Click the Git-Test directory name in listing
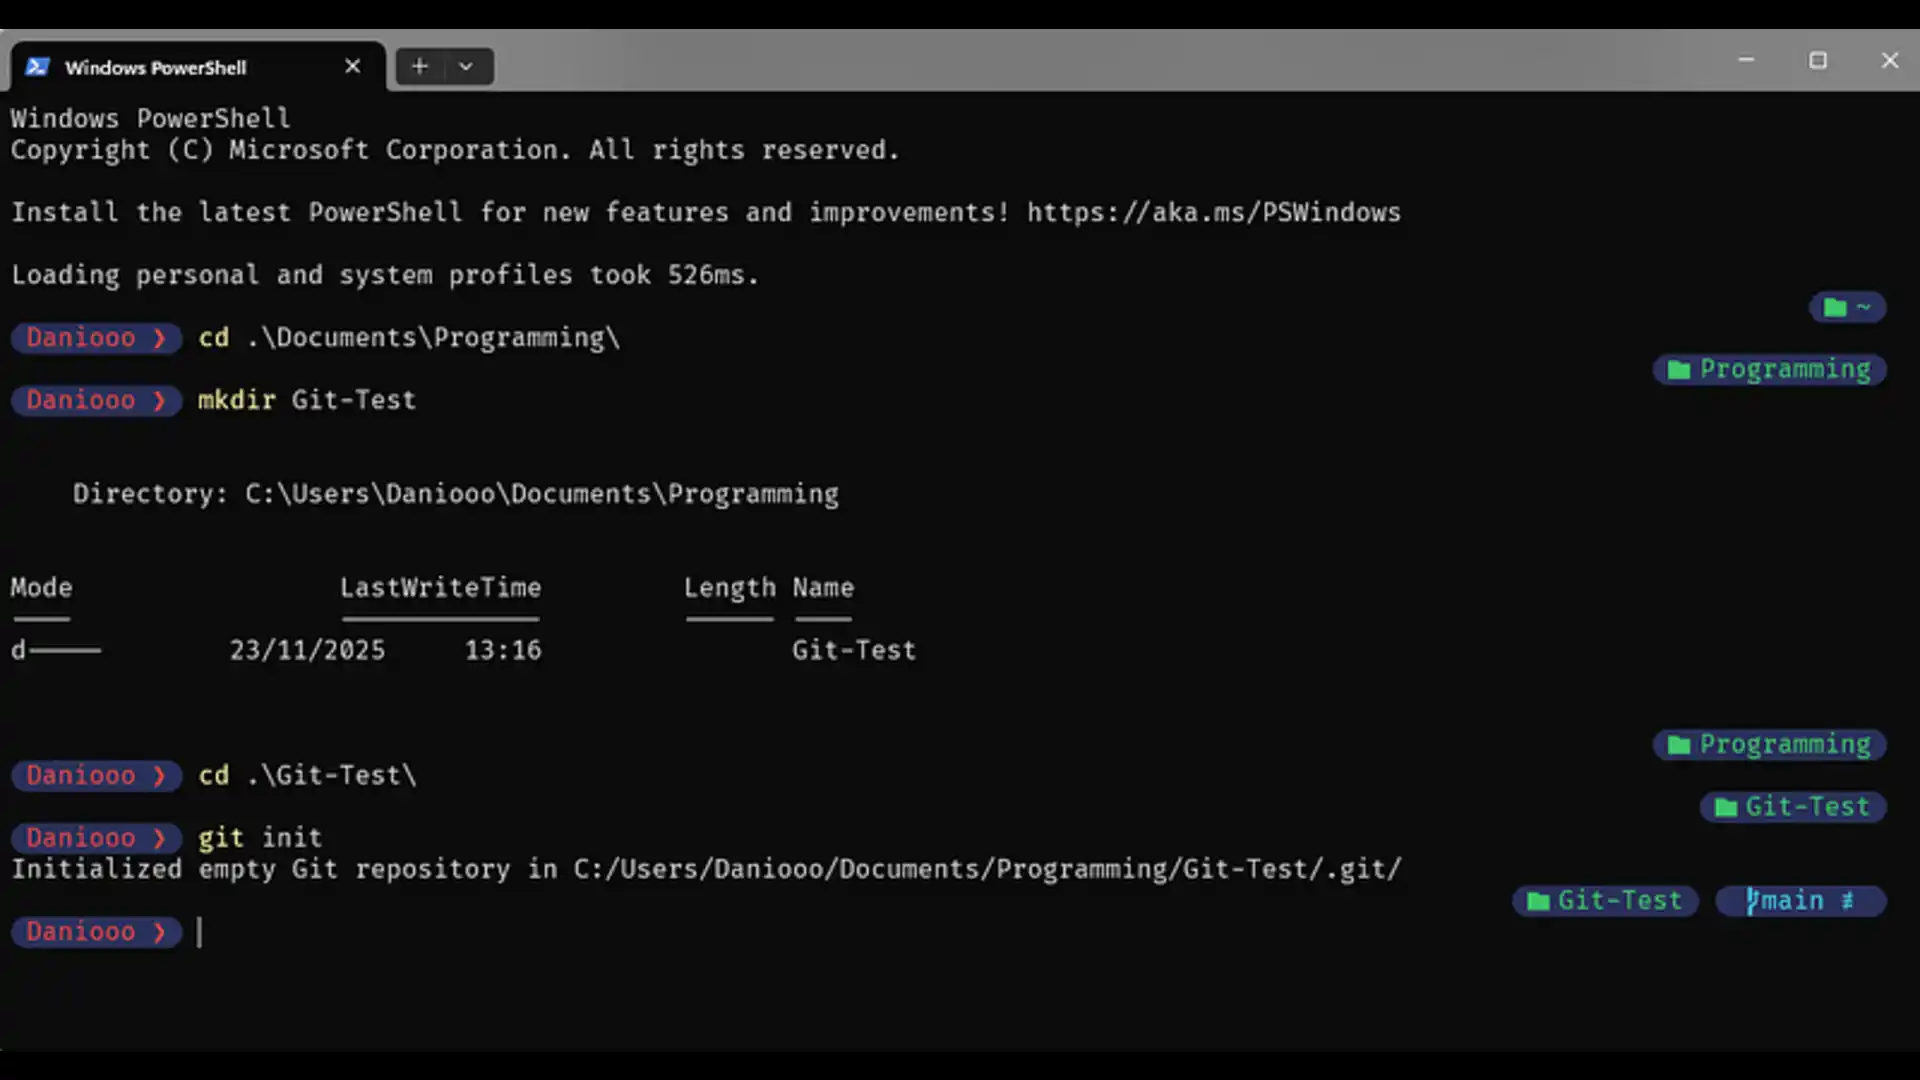The width and height of the screenshot is (1920, 1080). click(x=853, y=650)
